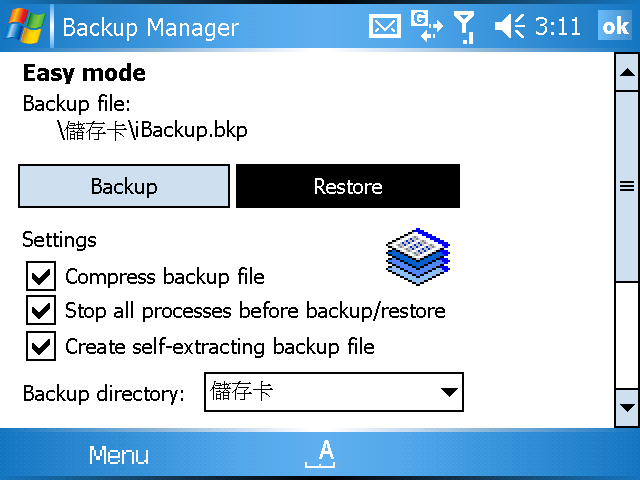Click the Backup button
Image resolution: width=640 pixels, height=480 pixels.
tap(124, 186)
